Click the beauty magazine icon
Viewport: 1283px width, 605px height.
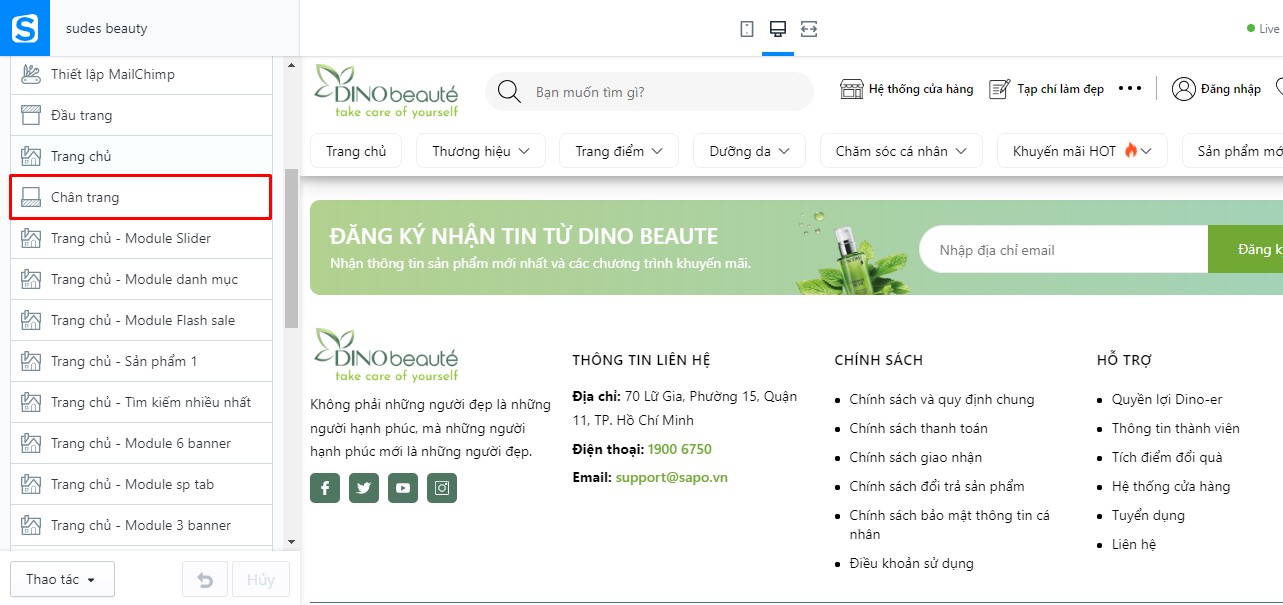[1000, 89]
